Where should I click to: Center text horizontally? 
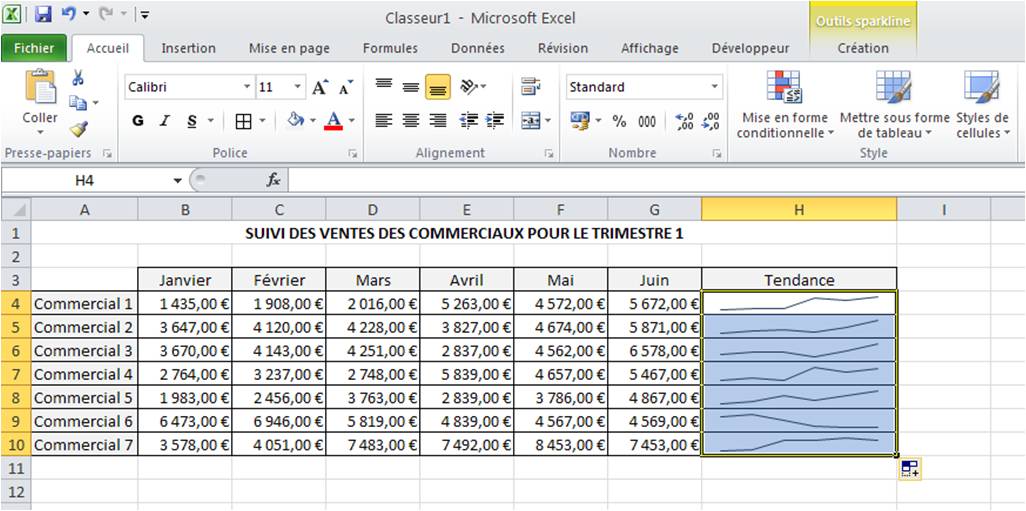(411, 121)
